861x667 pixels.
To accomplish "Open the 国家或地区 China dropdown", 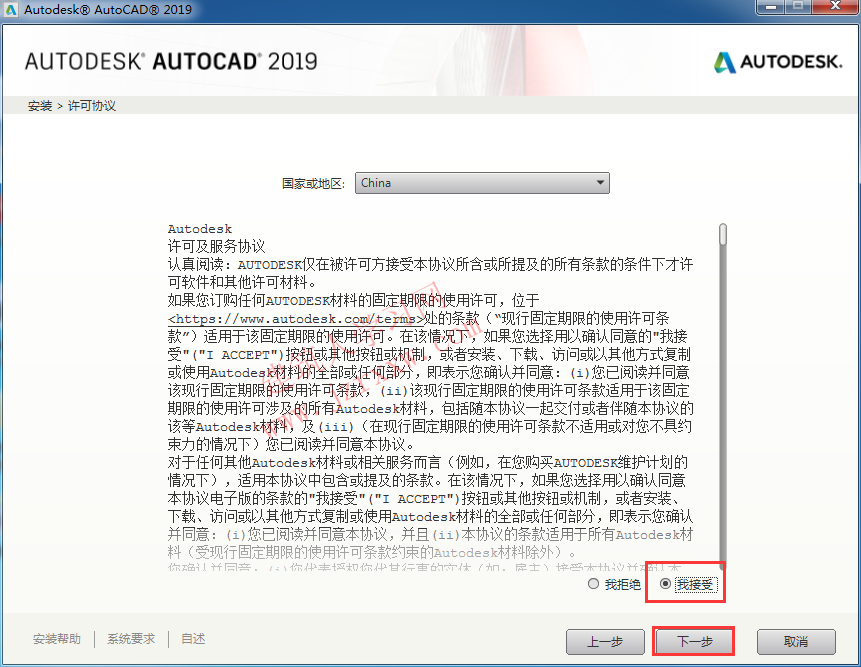I will 482,183.
